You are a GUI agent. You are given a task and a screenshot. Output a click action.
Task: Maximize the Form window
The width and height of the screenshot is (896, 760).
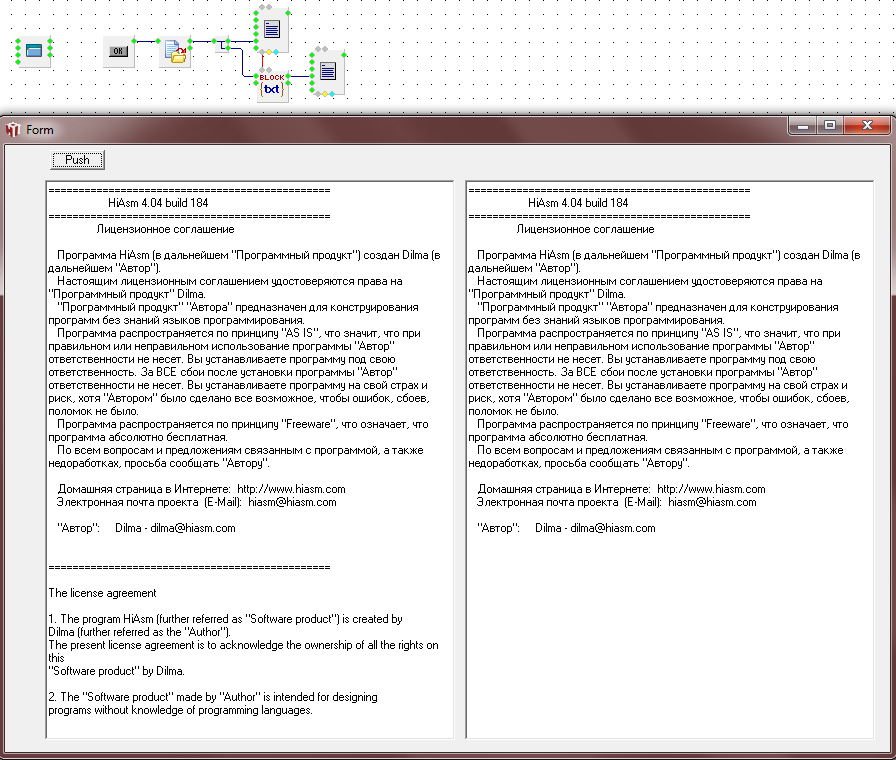(830, 125)
